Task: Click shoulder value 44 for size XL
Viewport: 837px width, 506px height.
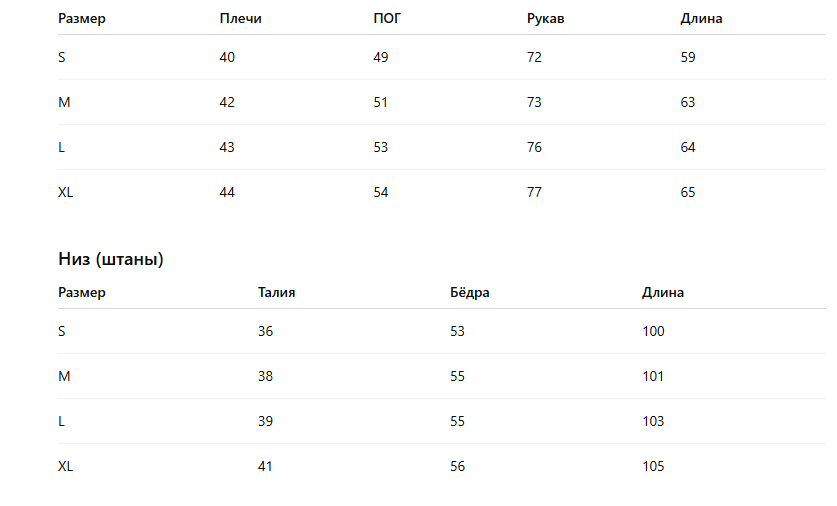Action: click(x=227, y=192)
